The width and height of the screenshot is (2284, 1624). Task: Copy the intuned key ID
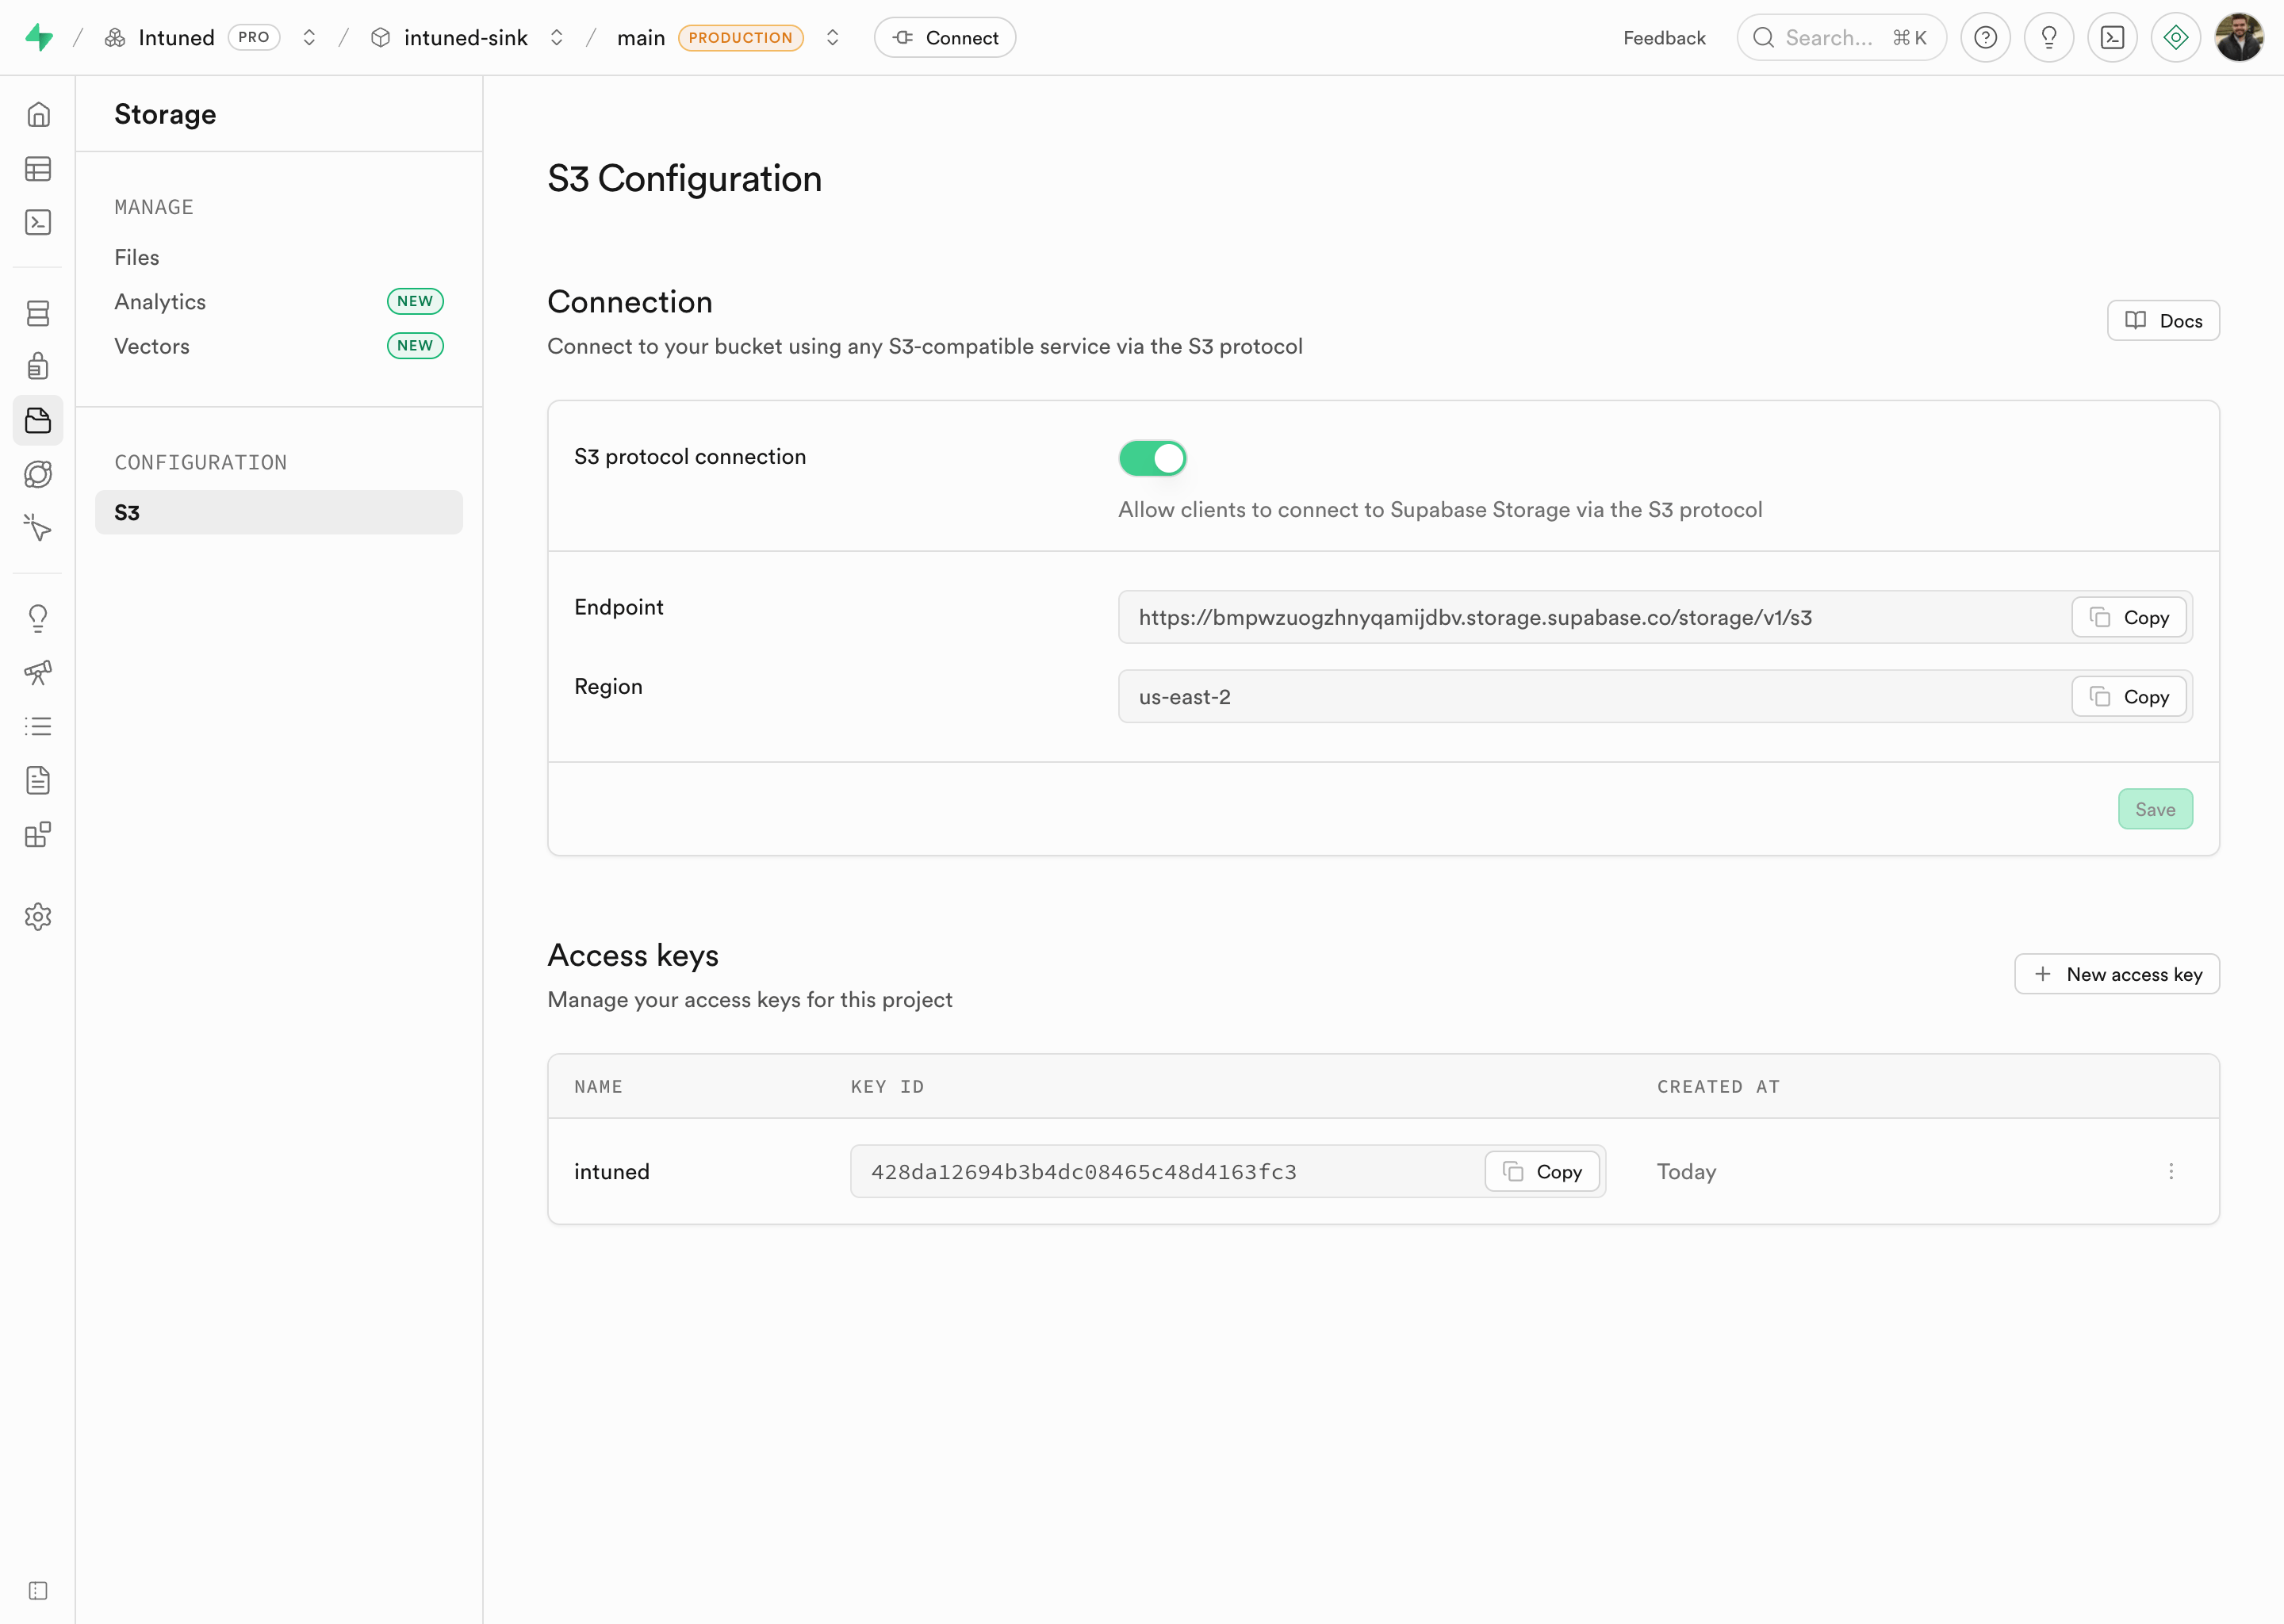point(1542,1171)
